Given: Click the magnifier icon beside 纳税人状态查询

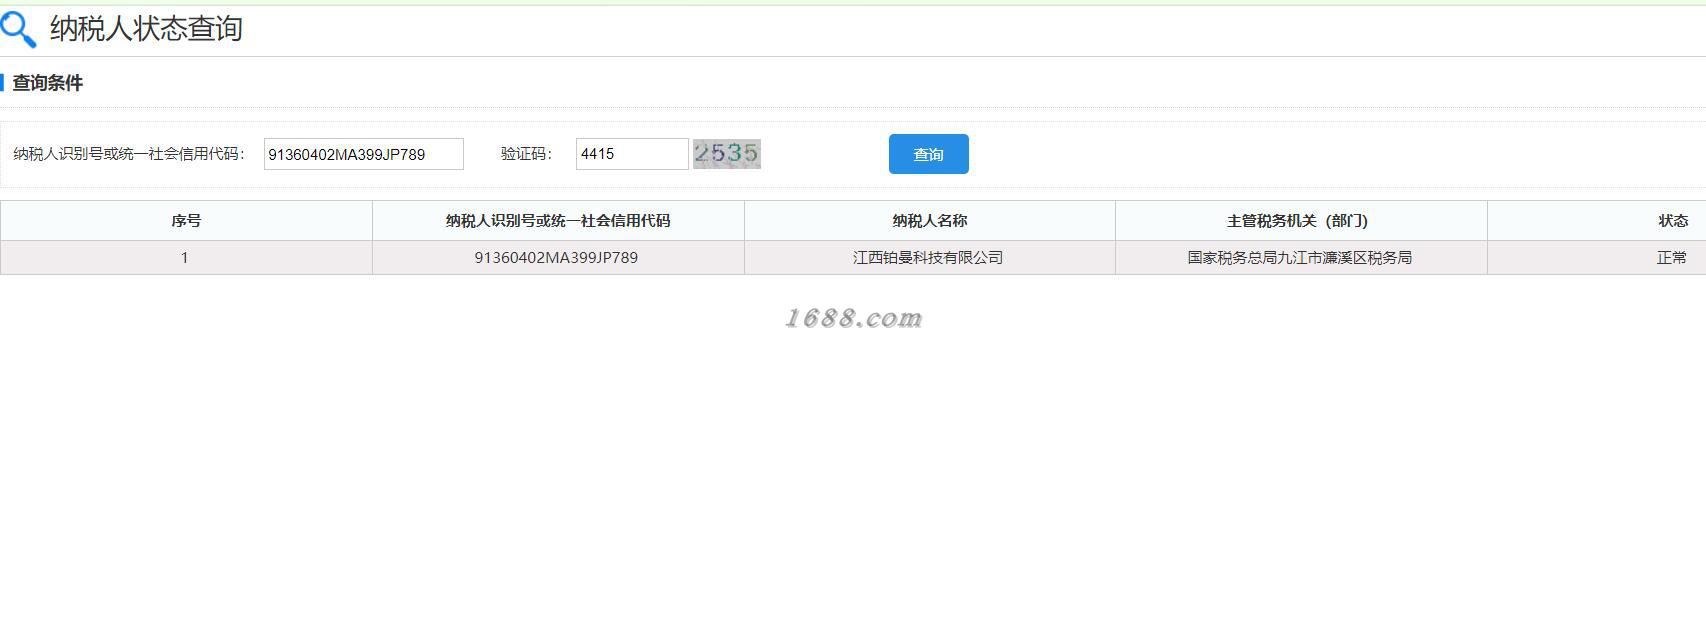Looking at the screenshot, I should [x=18, y=29].
